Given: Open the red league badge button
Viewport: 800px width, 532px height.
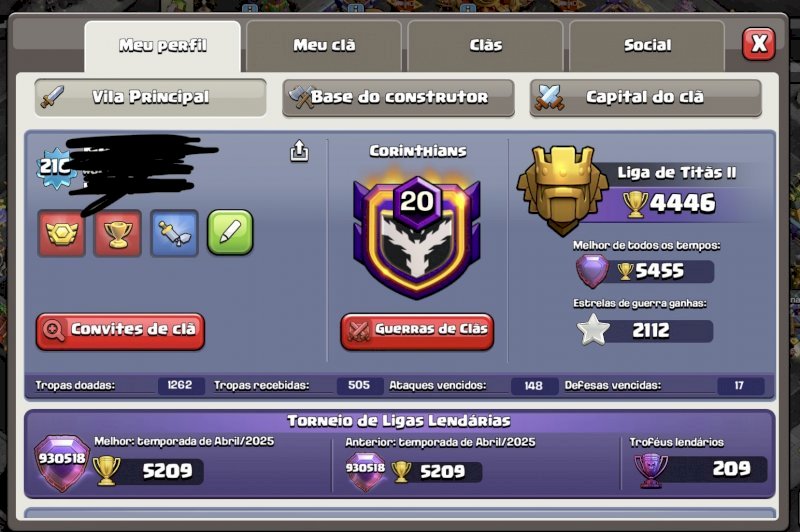Looking at the screenshot, I should coord(61,233).
